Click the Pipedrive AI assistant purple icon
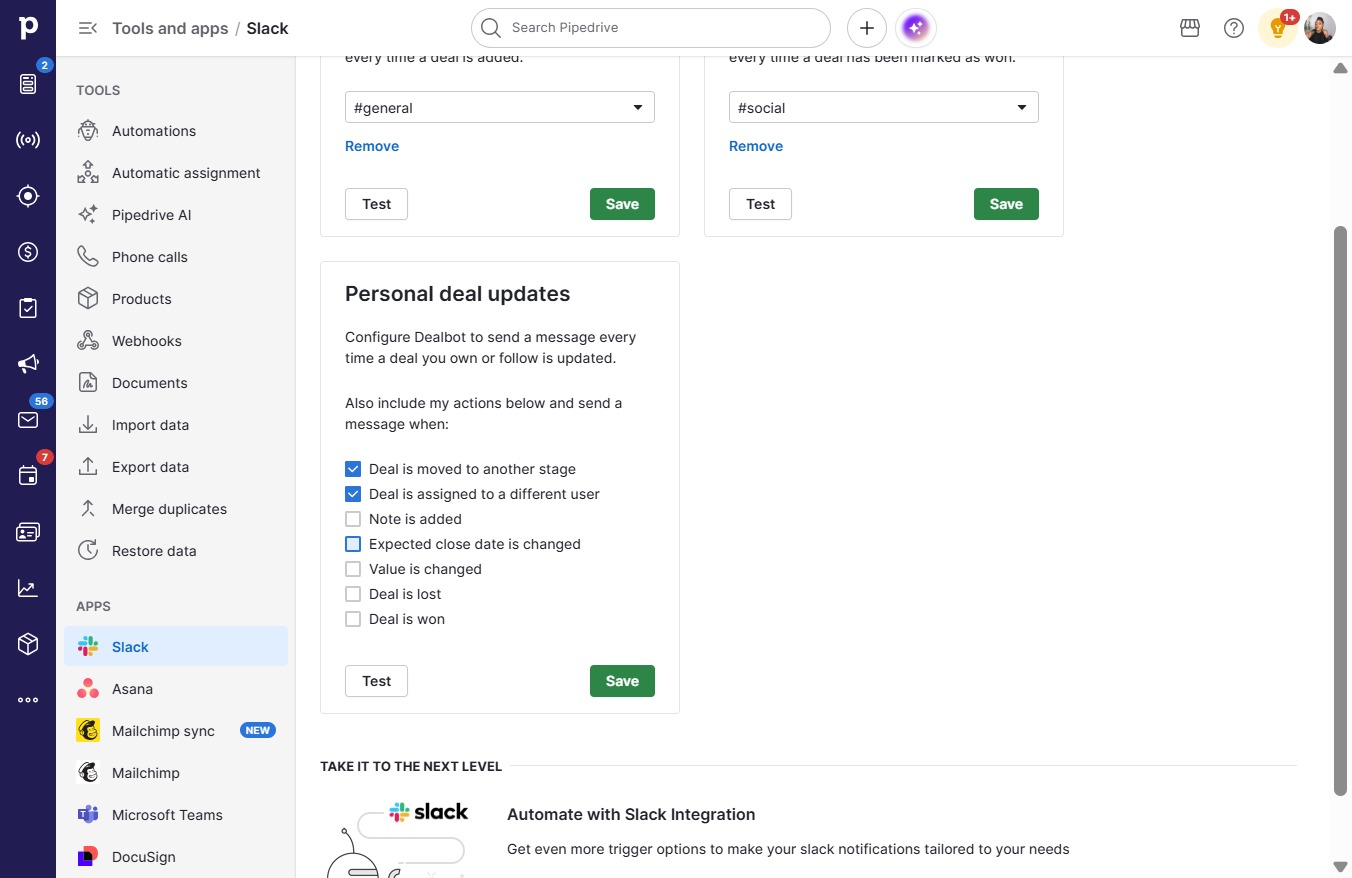This screenshot has height=878, width=1352. click(916, 28)
